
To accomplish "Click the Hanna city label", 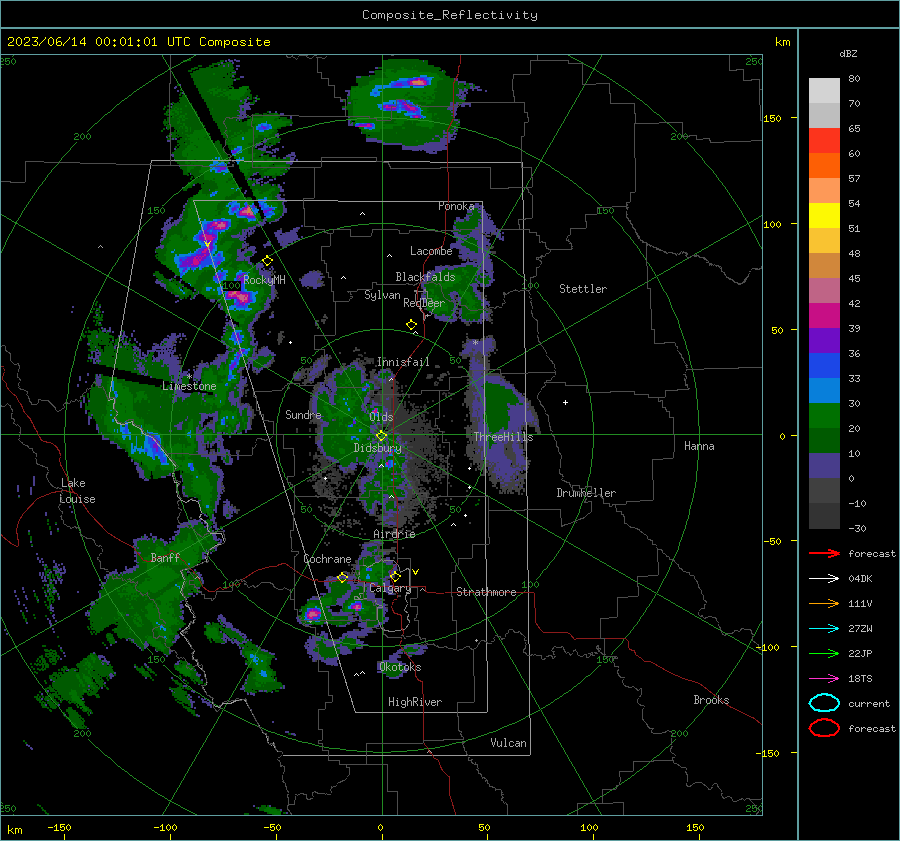I will point(699,446).
